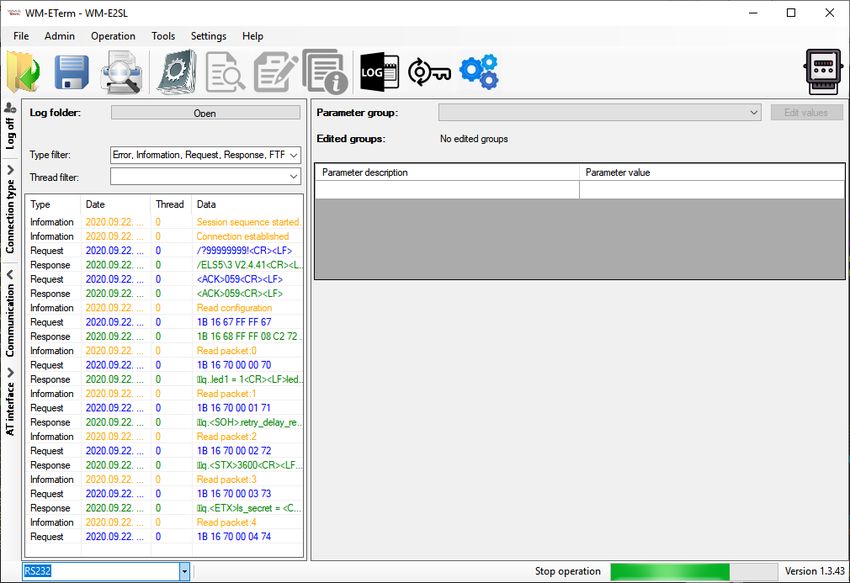This screenshot has height=583, width=850.
Task: Open the Help menu
Action: (x=253, y=36)
